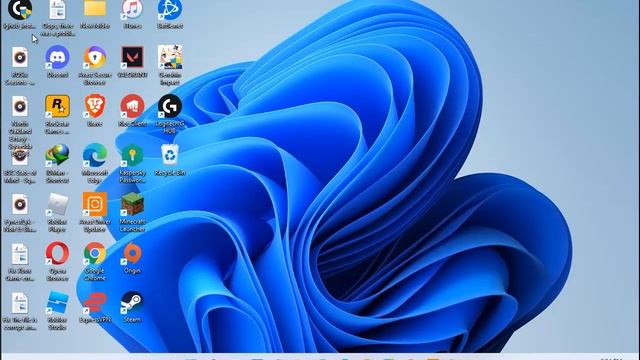640x360 pixels.
Task: Select the Discord desktop shortcut
Action: [57, 61]
